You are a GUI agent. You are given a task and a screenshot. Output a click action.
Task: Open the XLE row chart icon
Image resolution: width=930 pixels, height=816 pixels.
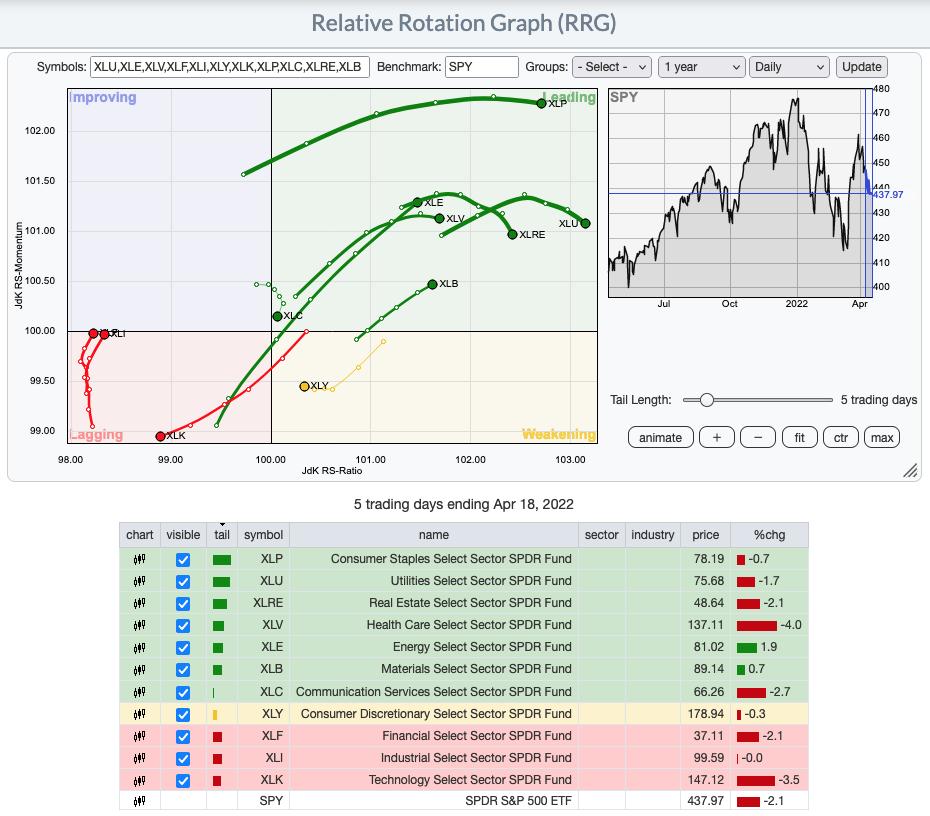(x=139, y=648)
